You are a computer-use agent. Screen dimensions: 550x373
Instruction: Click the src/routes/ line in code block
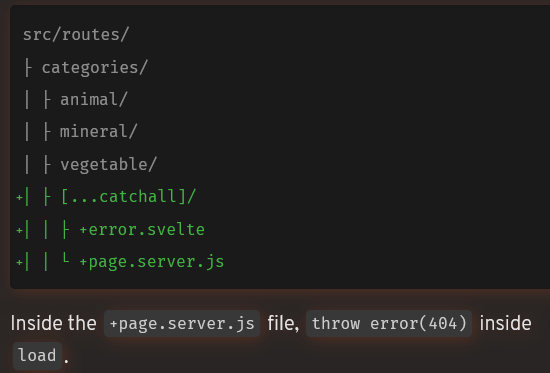76,35
